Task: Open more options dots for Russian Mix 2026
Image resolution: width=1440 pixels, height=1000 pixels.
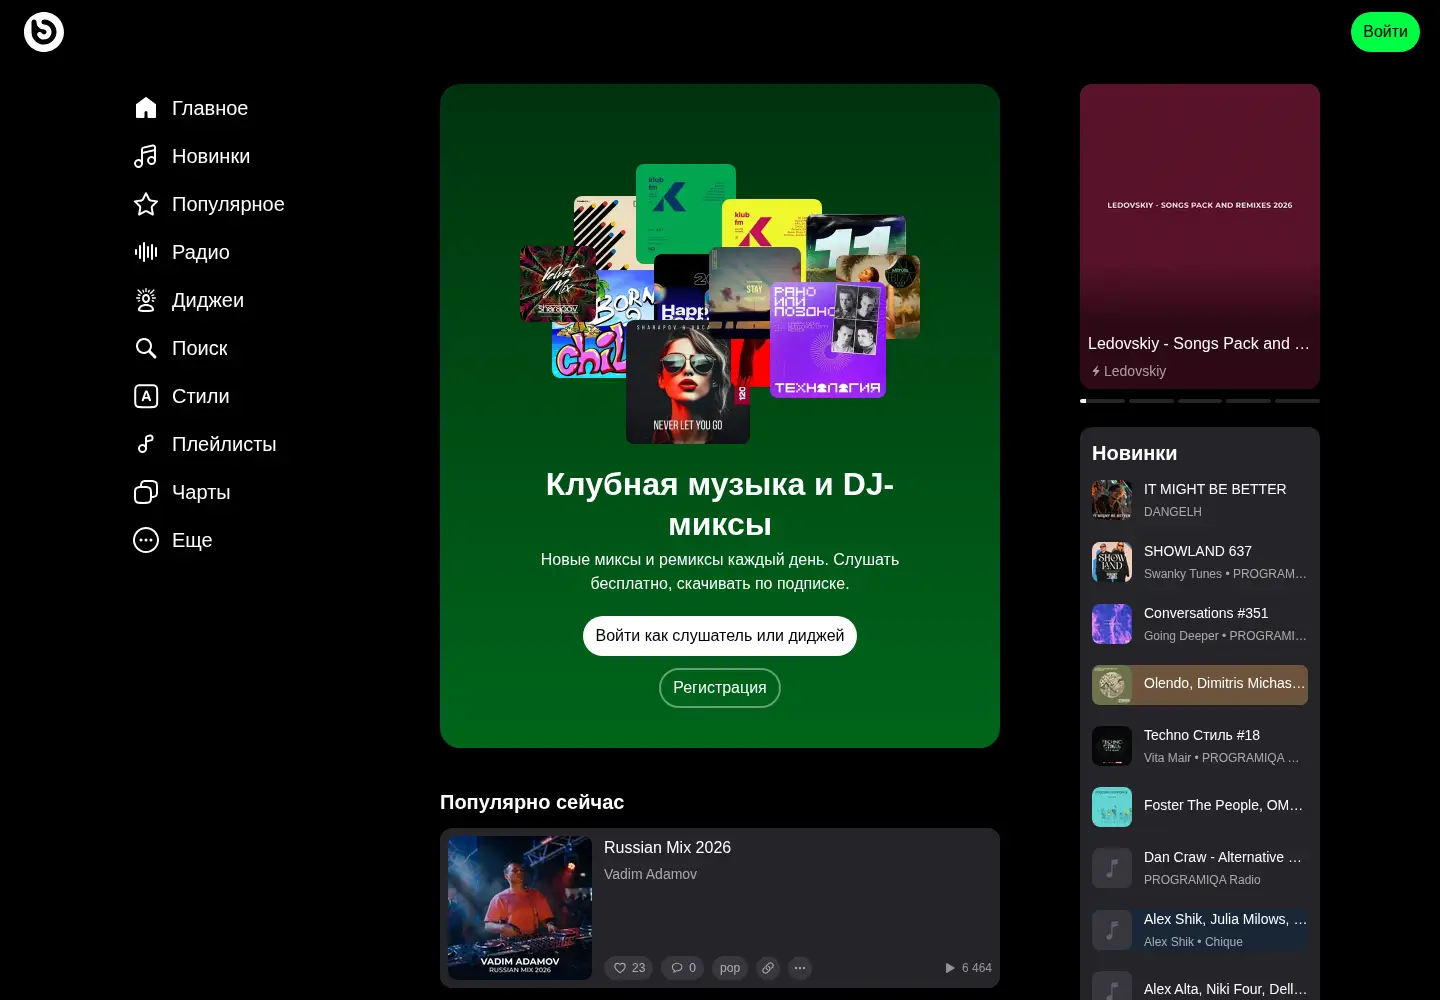Action: [800, 968]
